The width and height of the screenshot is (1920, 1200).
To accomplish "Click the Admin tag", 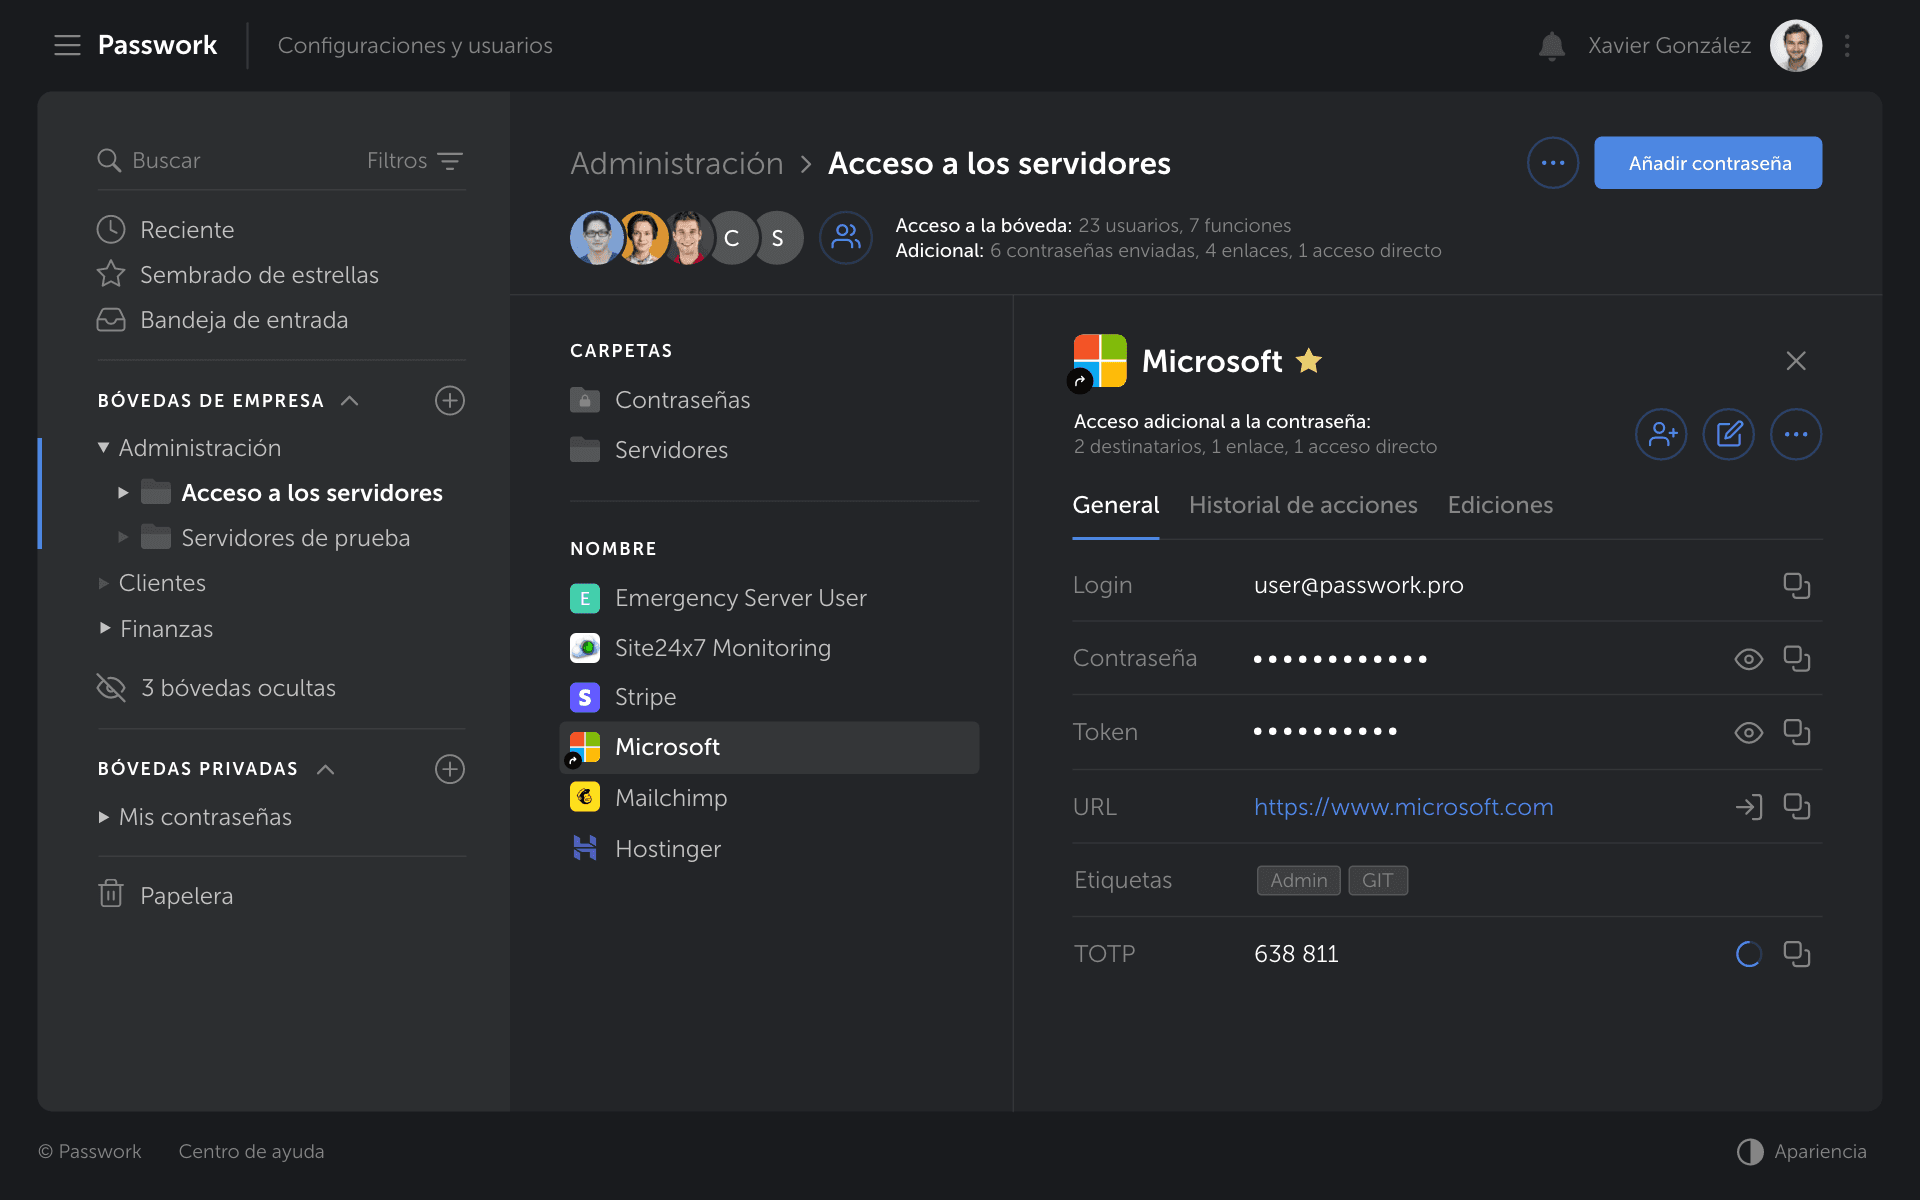I will tap(1299, 881).
